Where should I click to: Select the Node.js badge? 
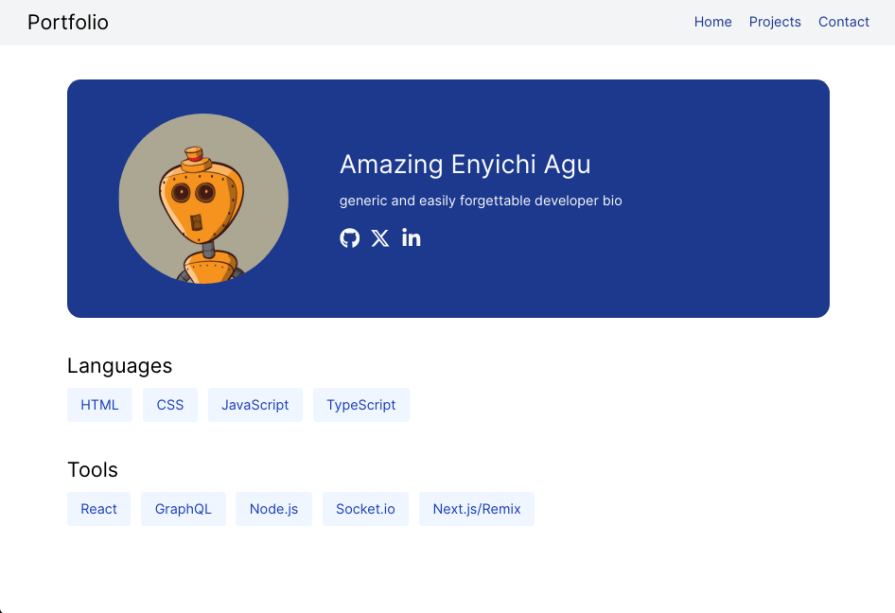point(273,508)
